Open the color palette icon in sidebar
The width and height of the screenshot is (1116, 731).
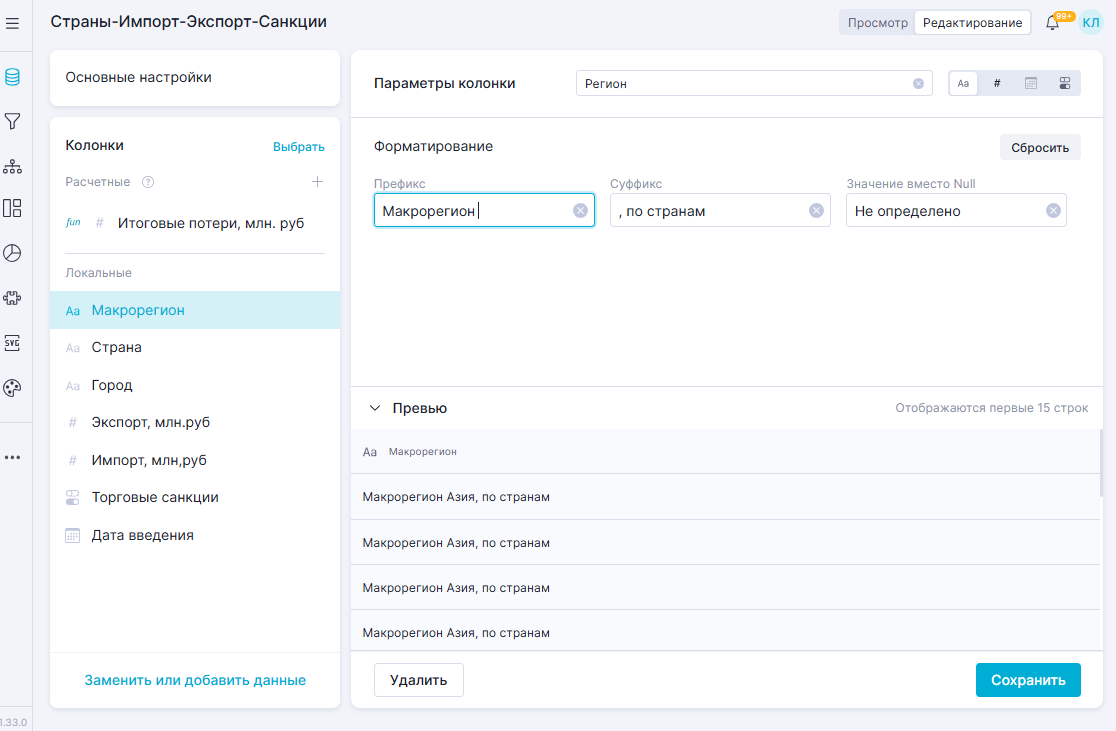pos(13,388)
